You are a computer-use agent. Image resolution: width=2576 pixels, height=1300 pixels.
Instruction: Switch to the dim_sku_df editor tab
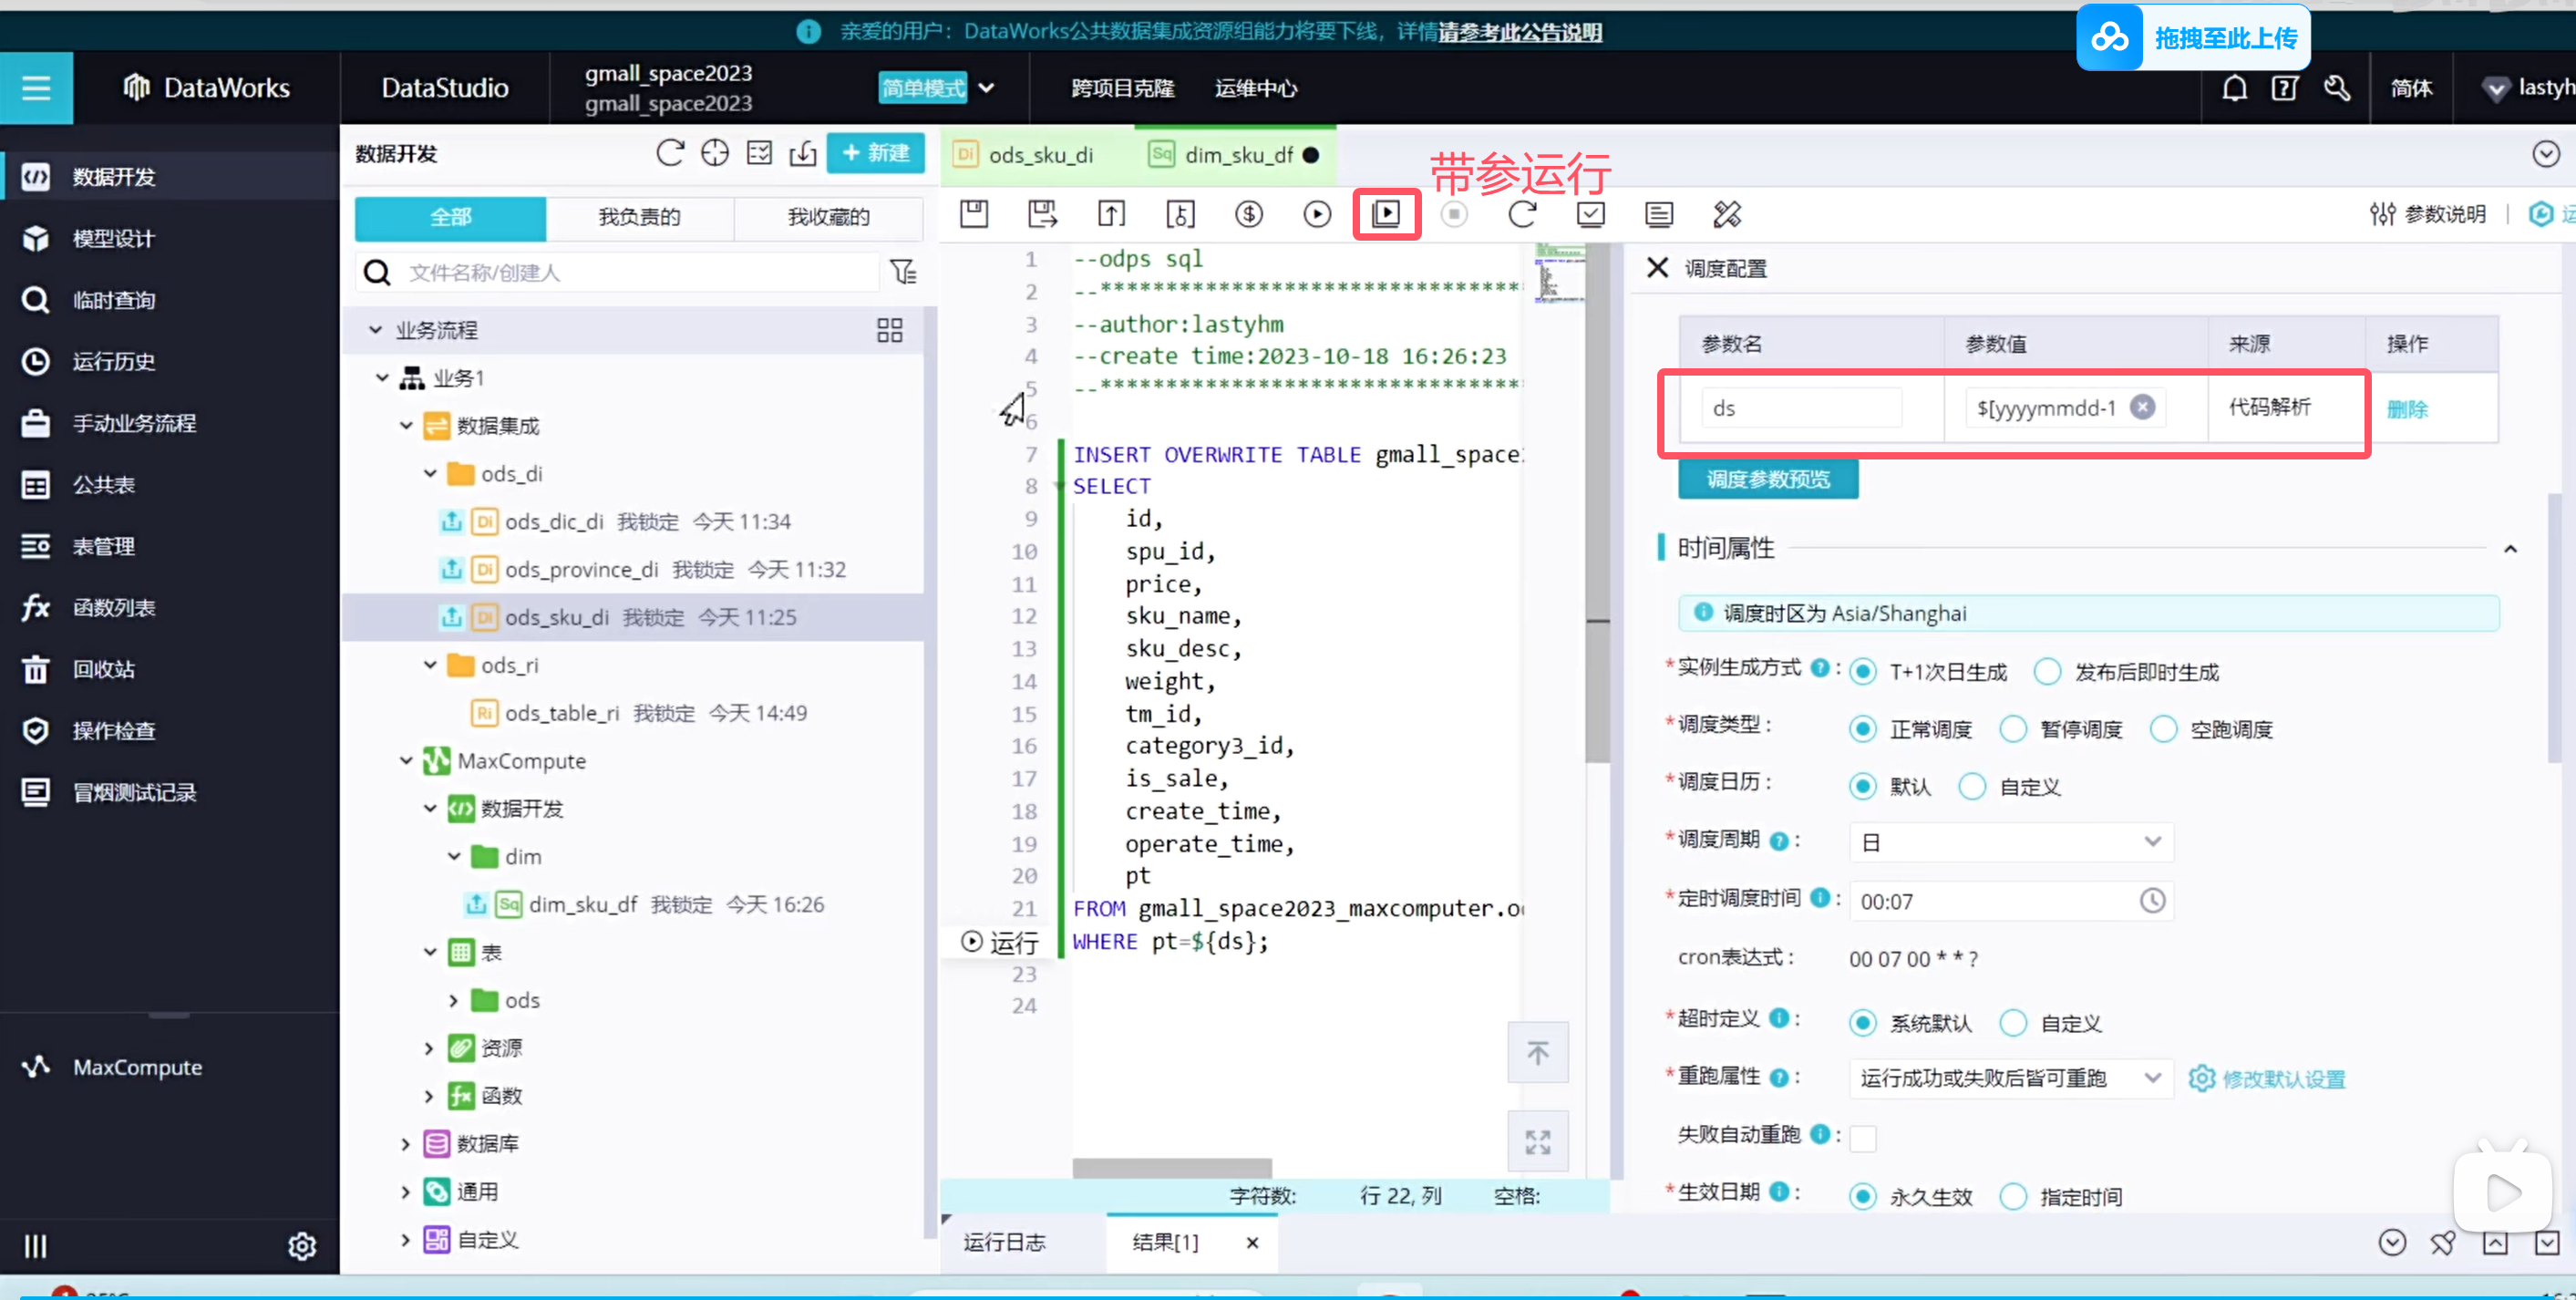[x=1237, y=155]
